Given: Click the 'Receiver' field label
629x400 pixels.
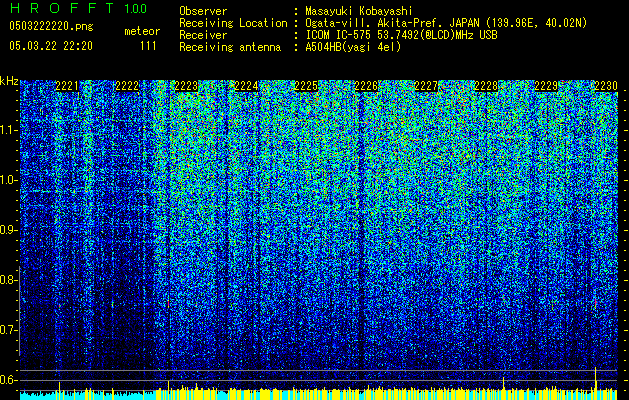Looking at the screenshot, I should (x=203, y=35).
